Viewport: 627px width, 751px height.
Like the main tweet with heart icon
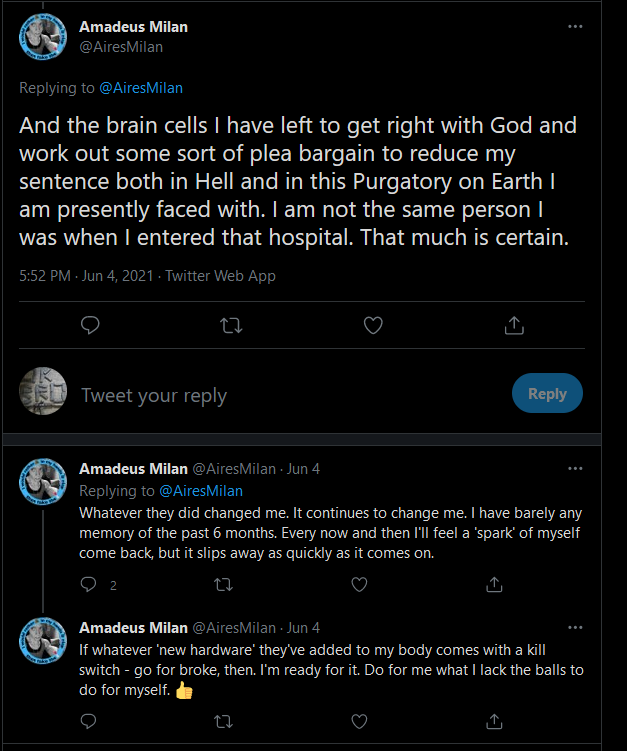pyautogui.click(x=373, y=325)
